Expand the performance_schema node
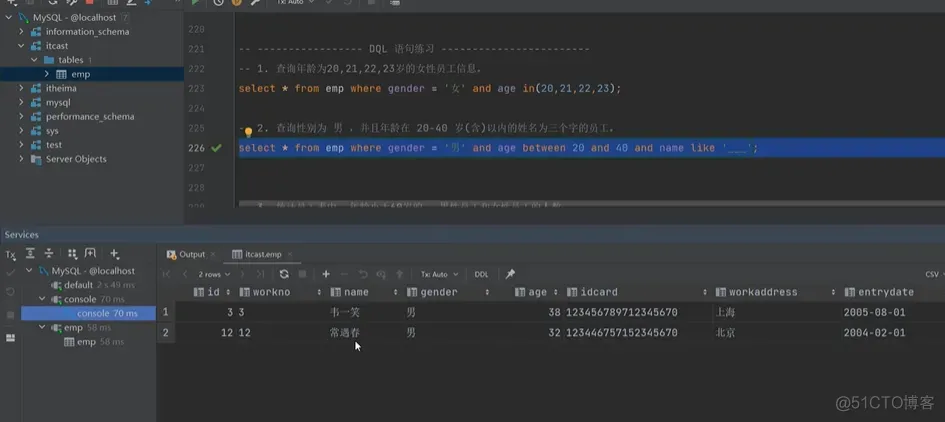945x422 pixels. click(21, 116)
